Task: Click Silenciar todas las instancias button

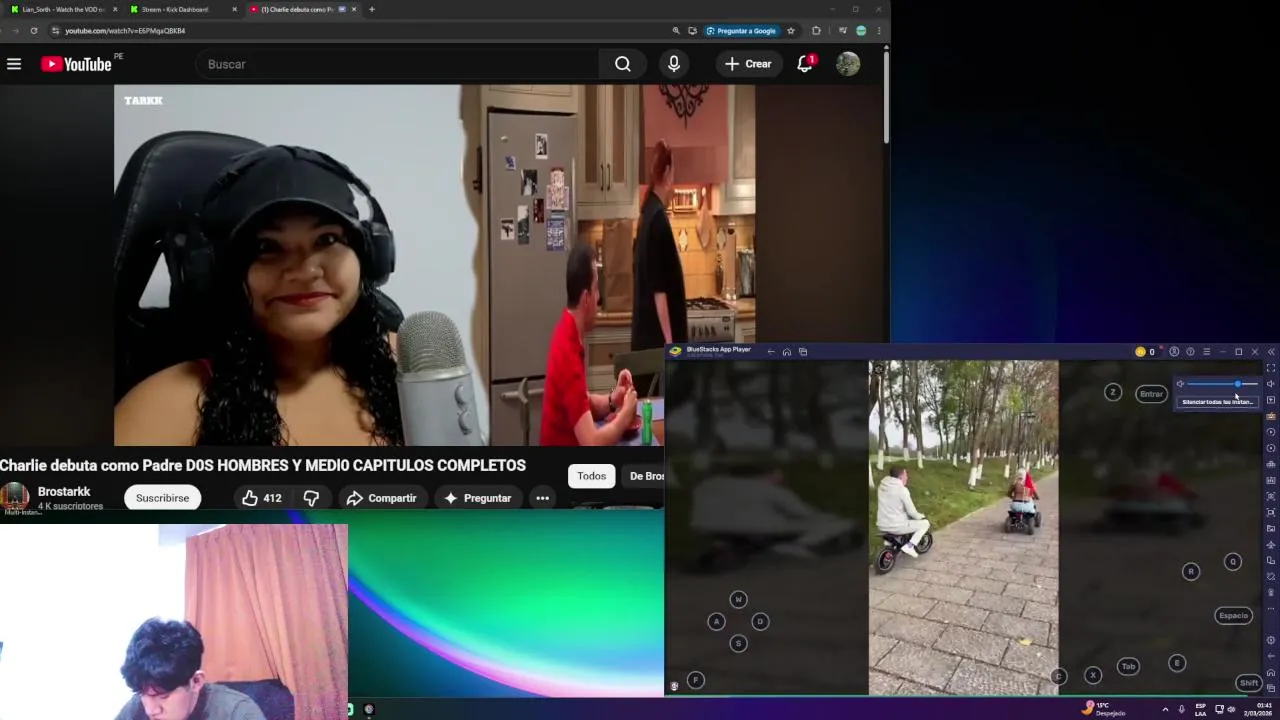Action: coord(1217,402)
